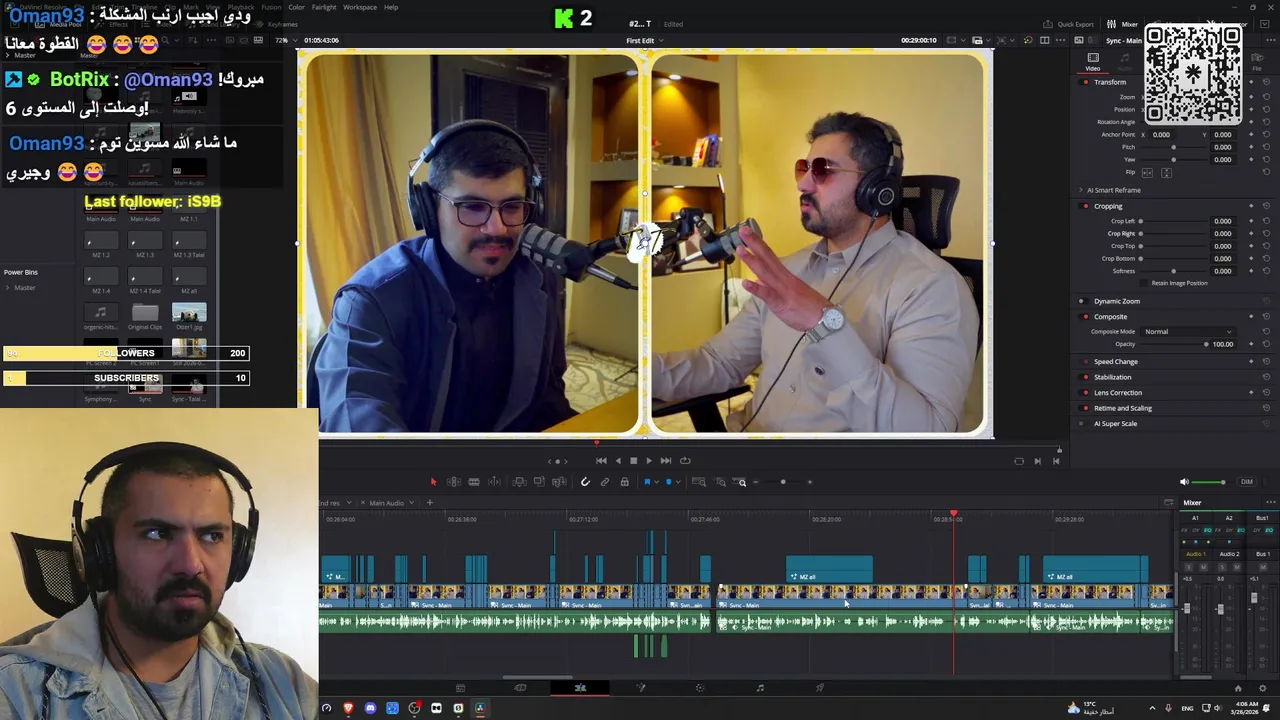Toggle the Linked Selection chain icon
This screenshot has height=720, width=1280.
pyautogui.click(x=605, y=482)
